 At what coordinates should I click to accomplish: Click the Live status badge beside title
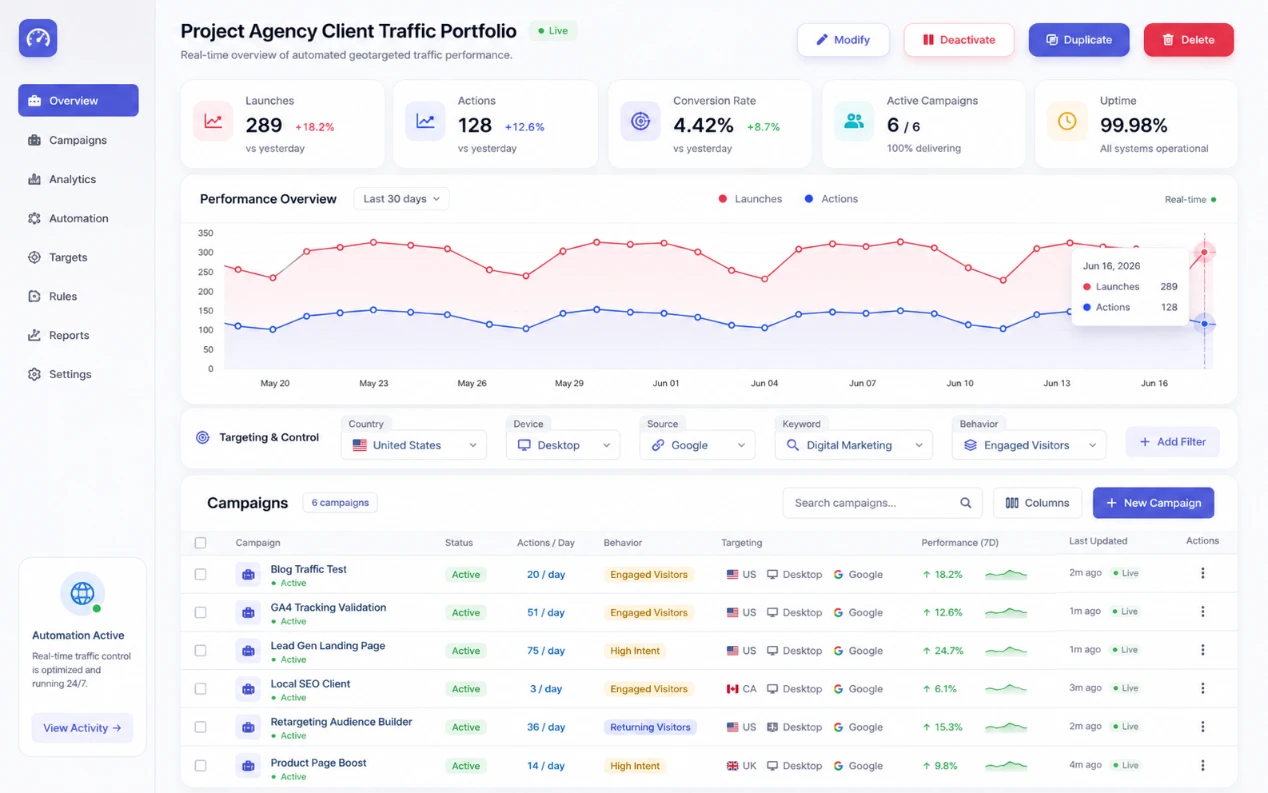(x=553, y=31)
